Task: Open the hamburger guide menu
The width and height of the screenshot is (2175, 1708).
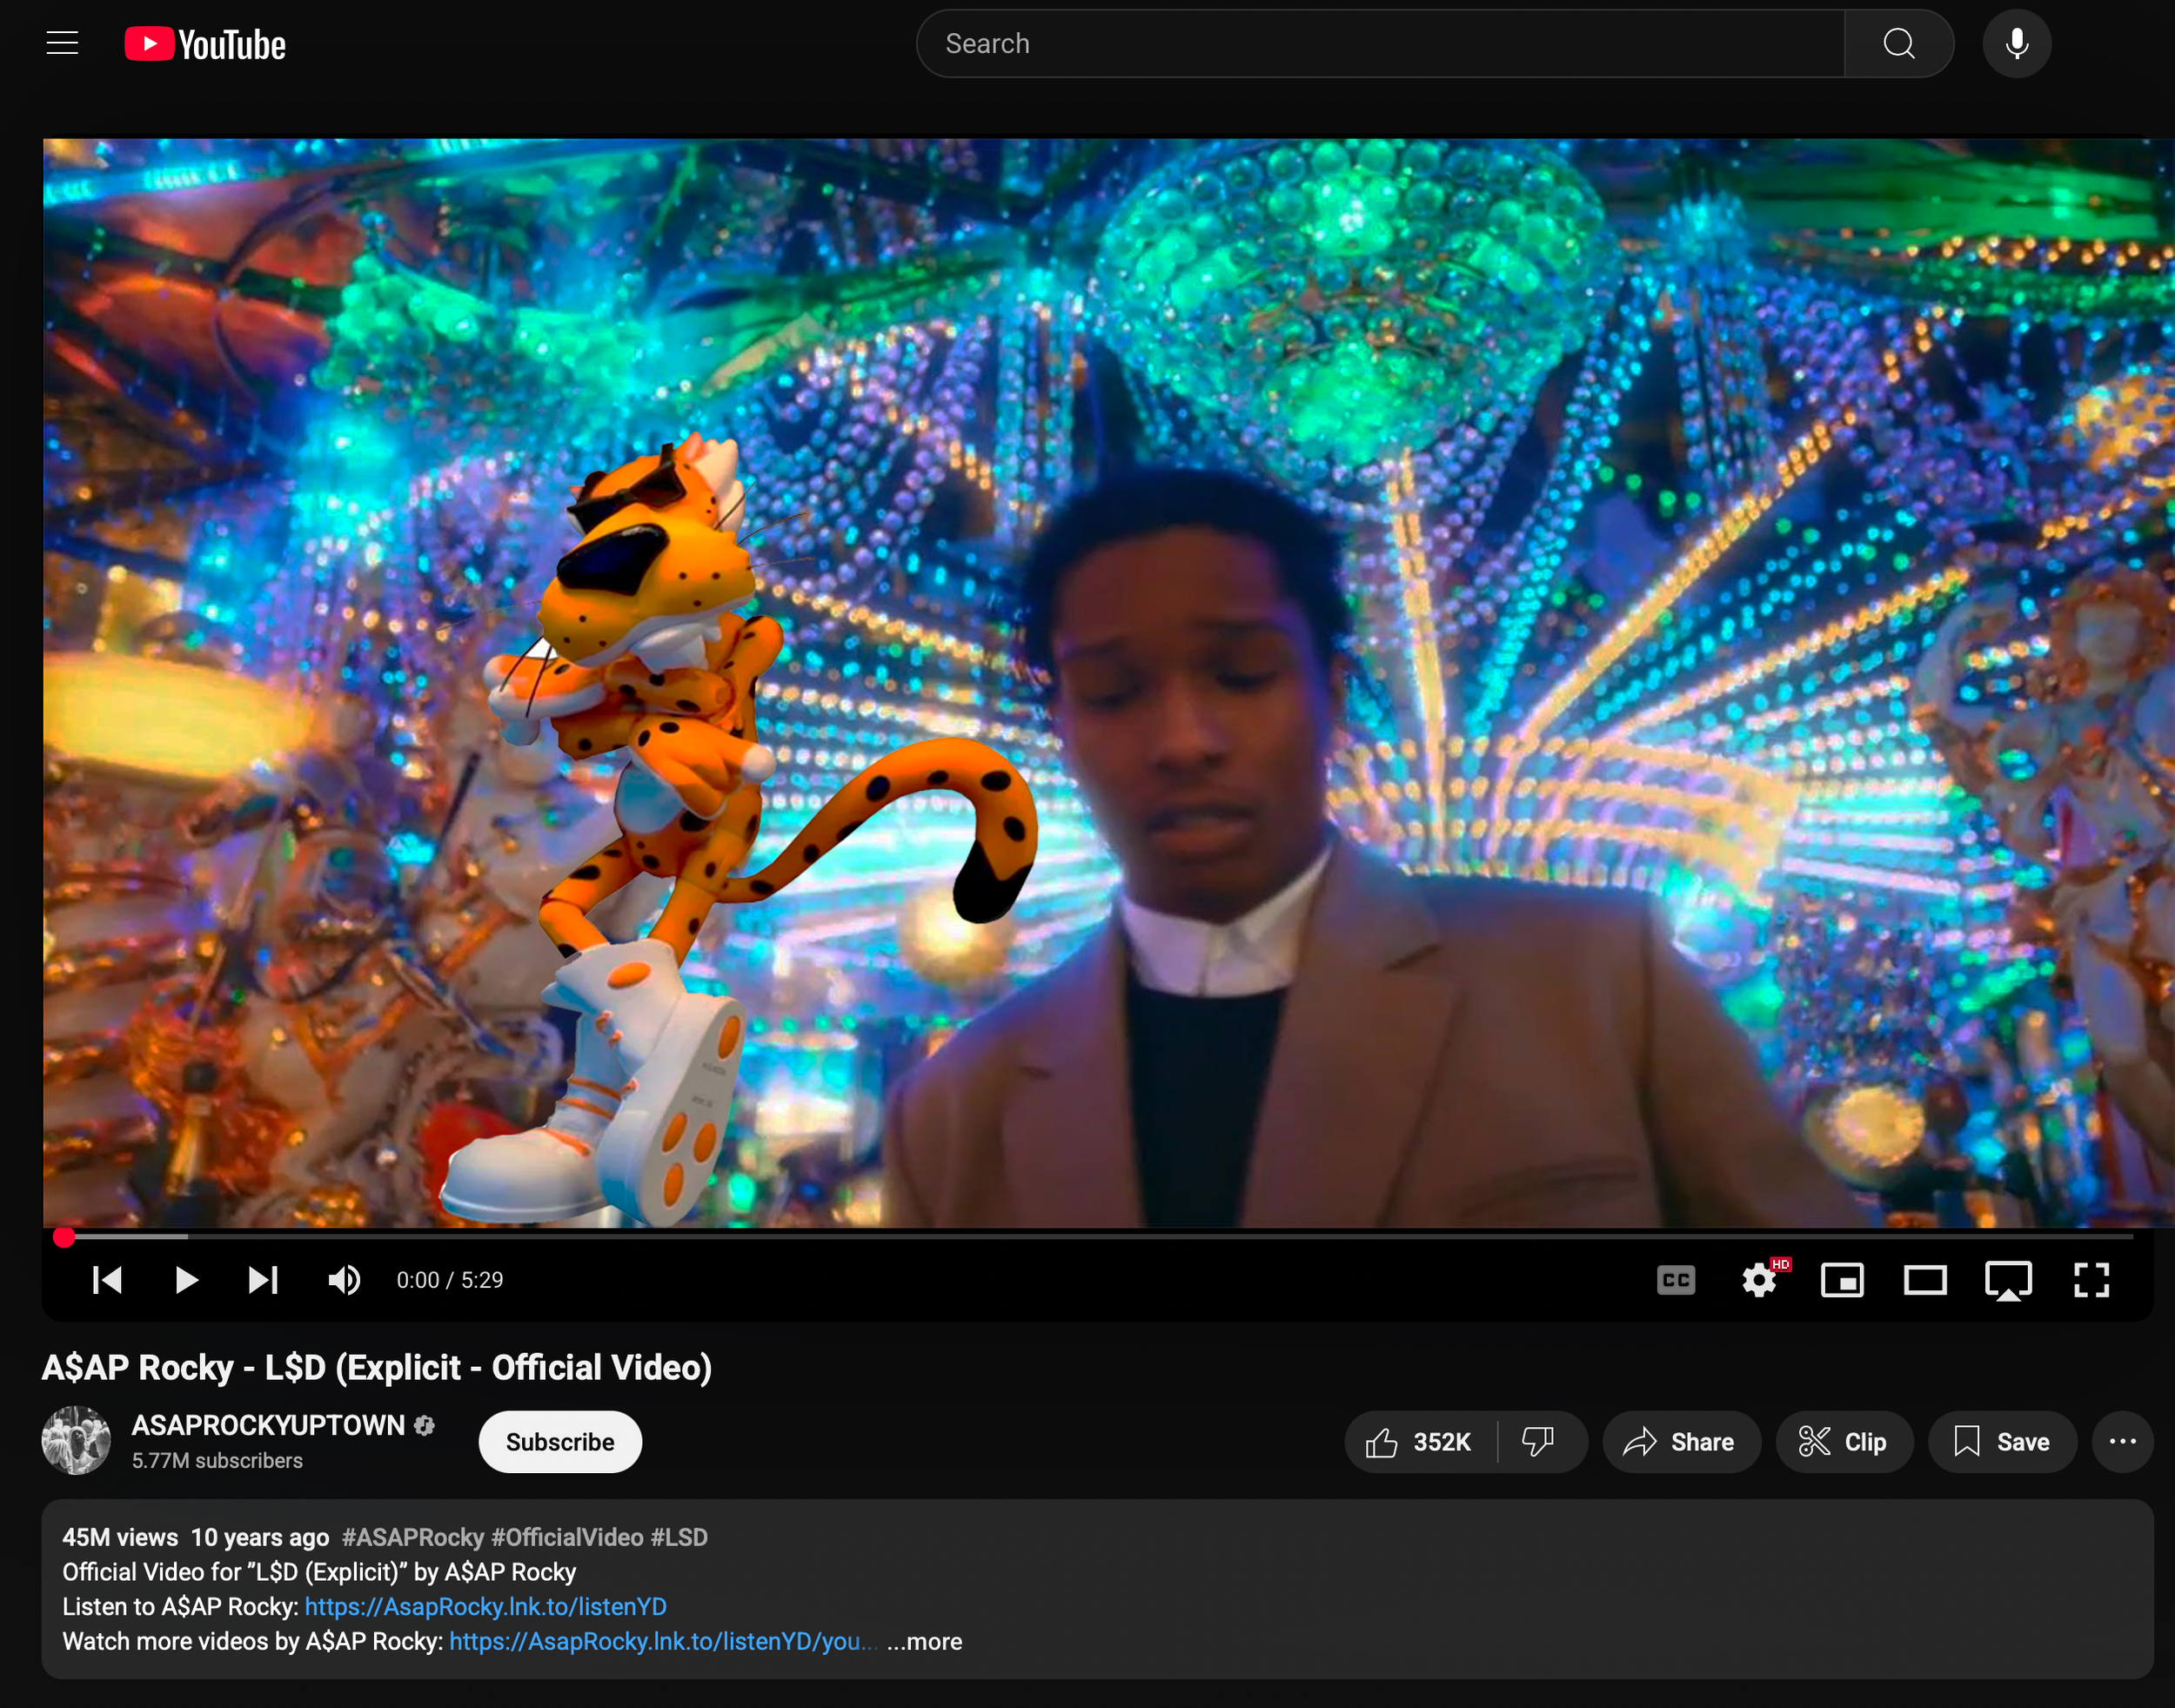Action: click(x=62, y=43)
